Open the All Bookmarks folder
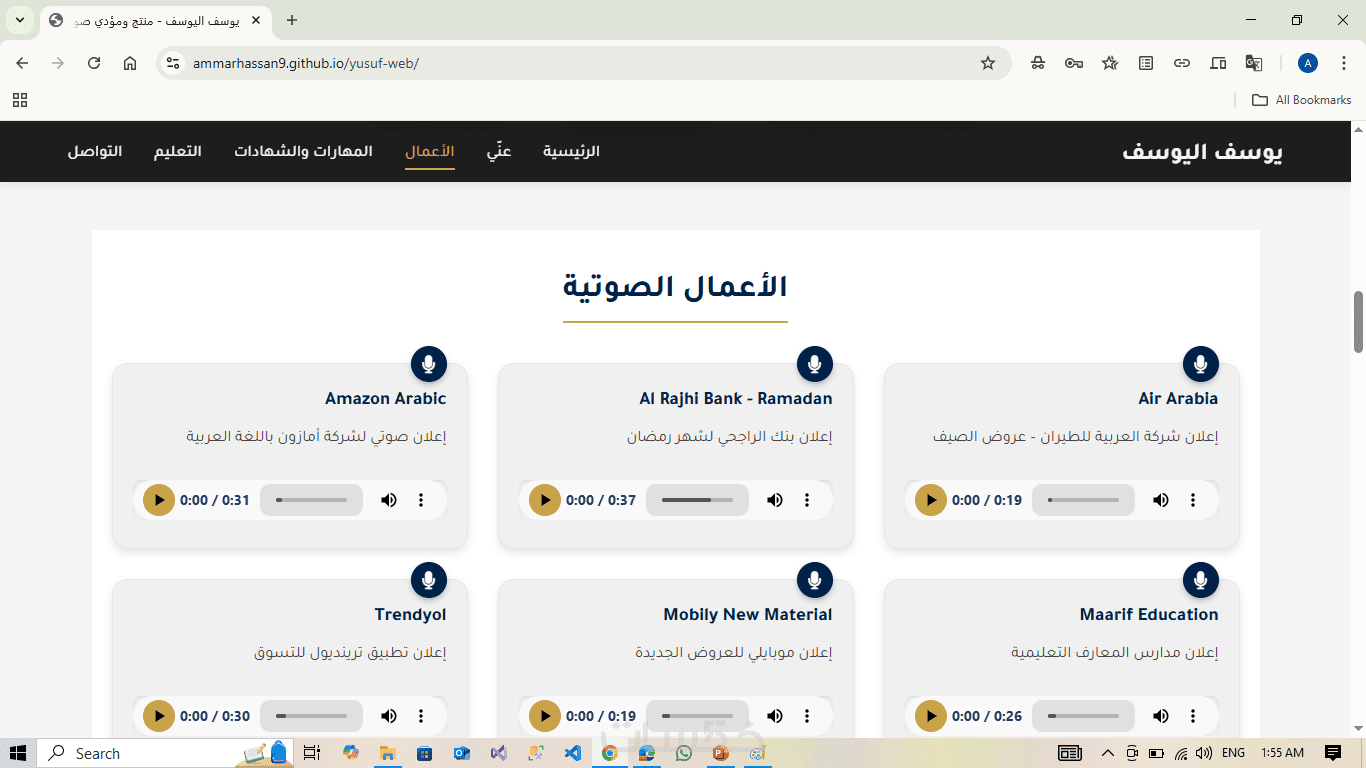The image size is (1366, 768). (1302, 100)
